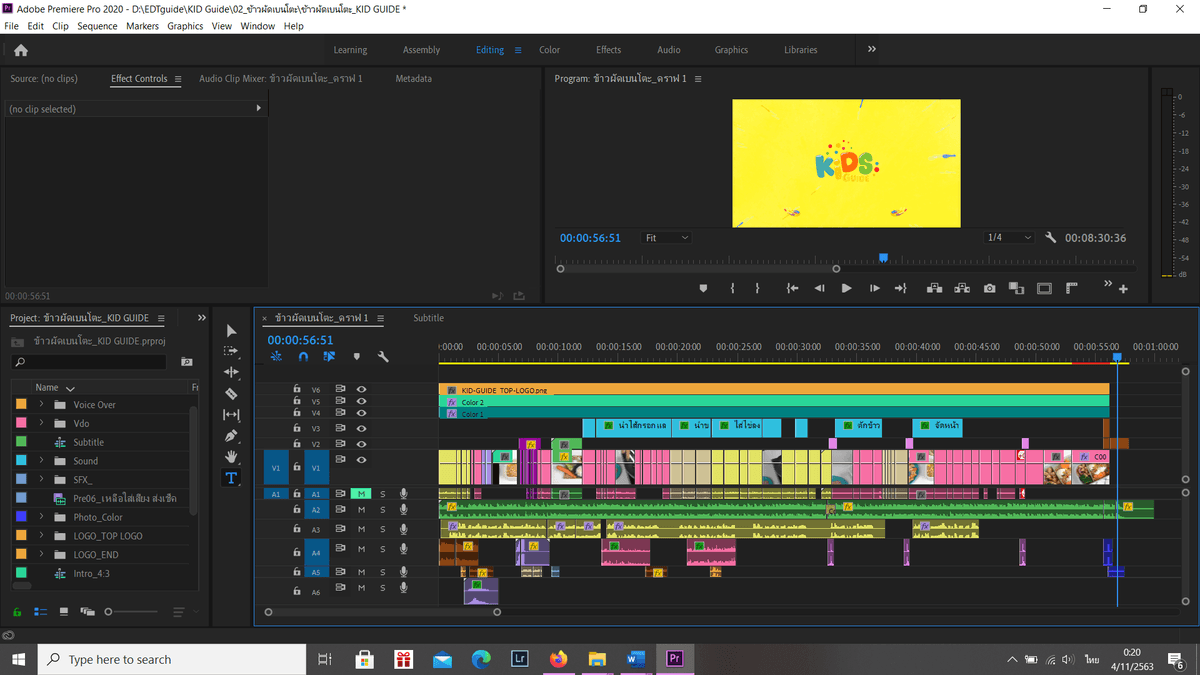Open Premiere Pro from the taskbar
Screen dimensions: 1200x675
[674, 659]
